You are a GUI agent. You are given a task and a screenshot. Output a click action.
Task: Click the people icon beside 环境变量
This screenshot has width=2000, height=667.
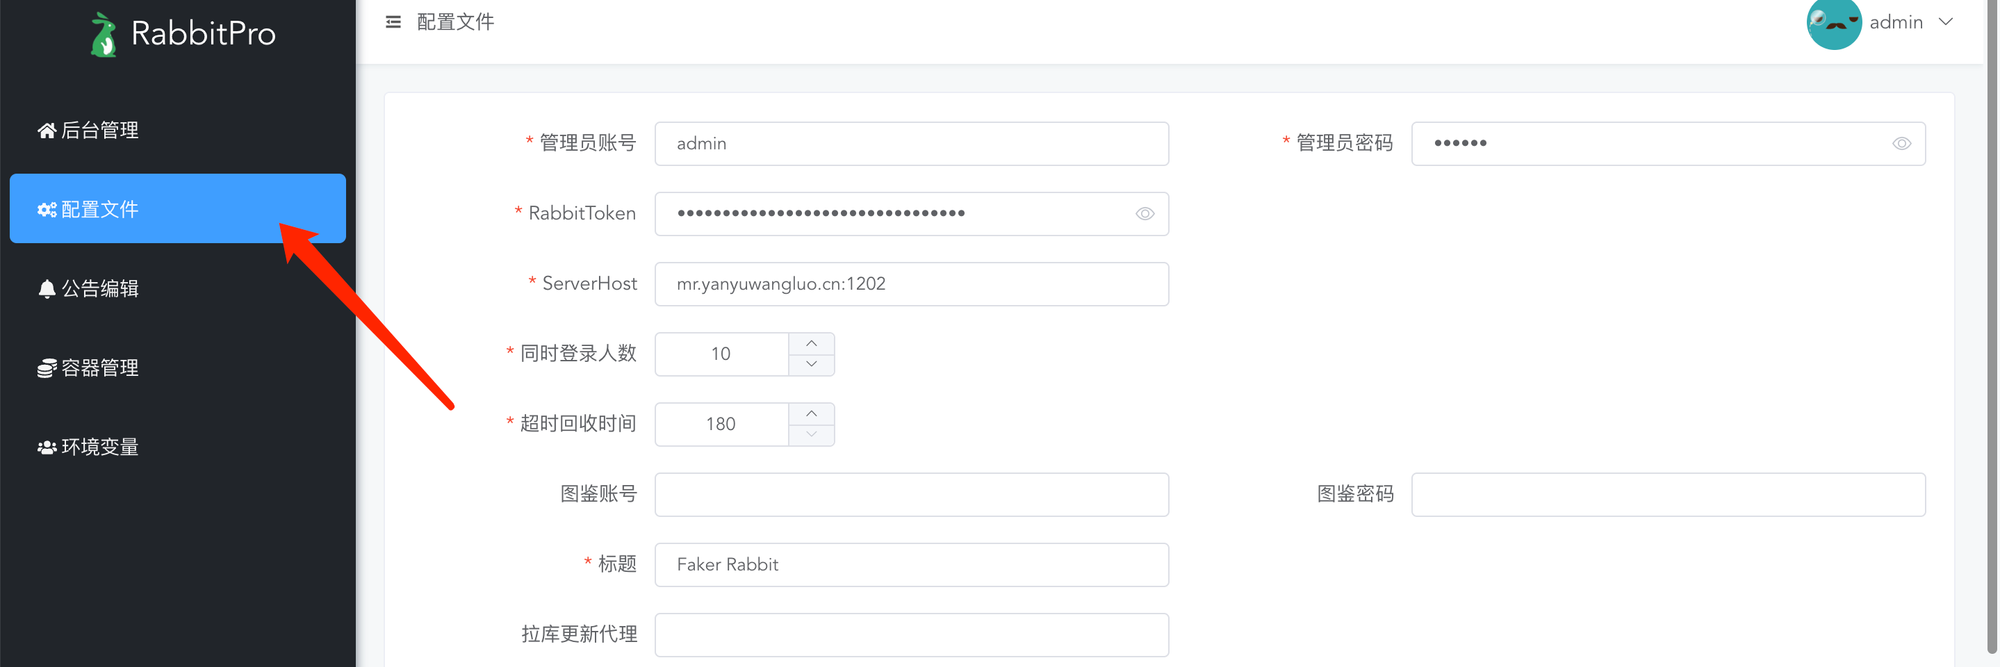click(x=44, y=446)
